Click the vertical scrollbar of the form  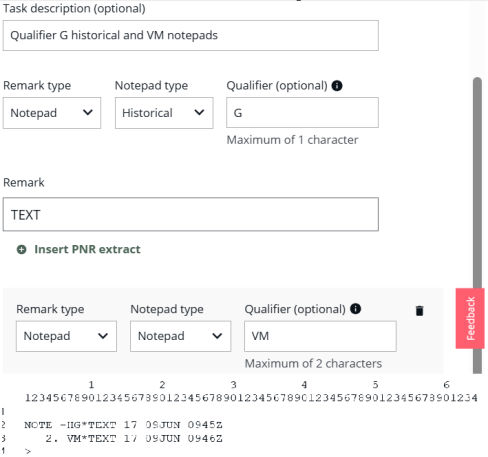(477, 225)
